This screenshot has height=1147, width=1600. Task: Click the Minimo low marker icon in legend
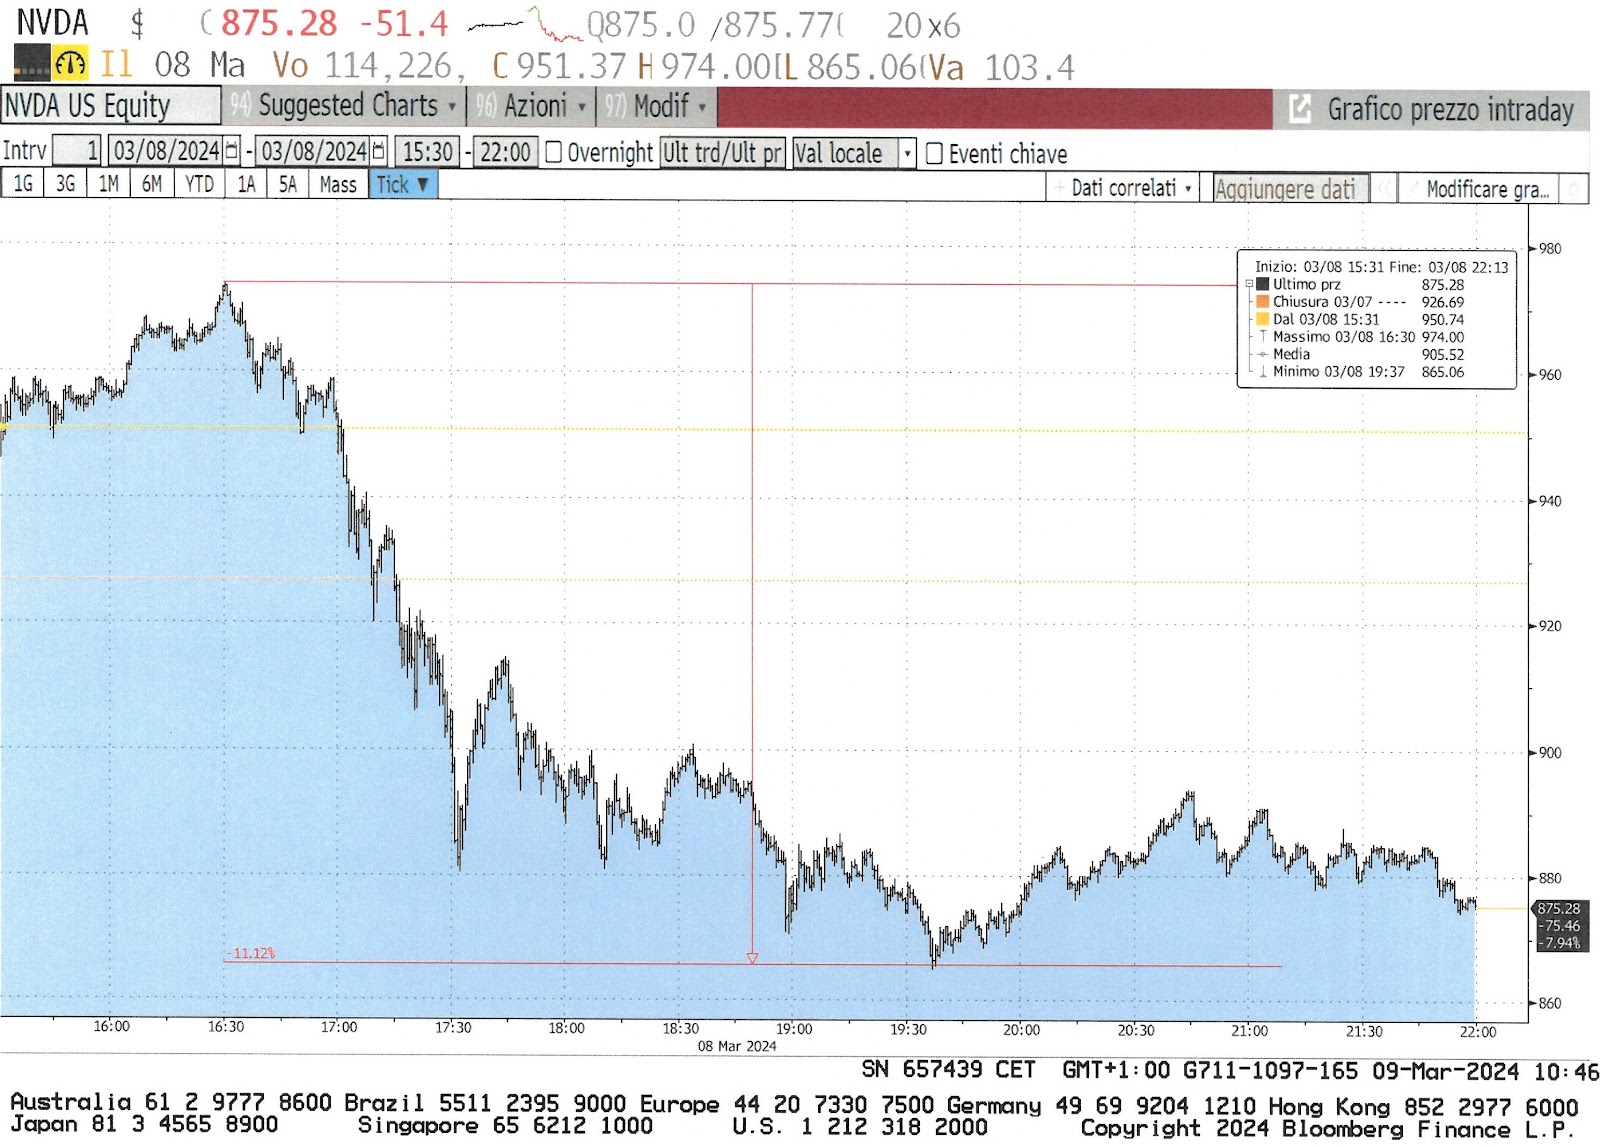pos(1263,371)
